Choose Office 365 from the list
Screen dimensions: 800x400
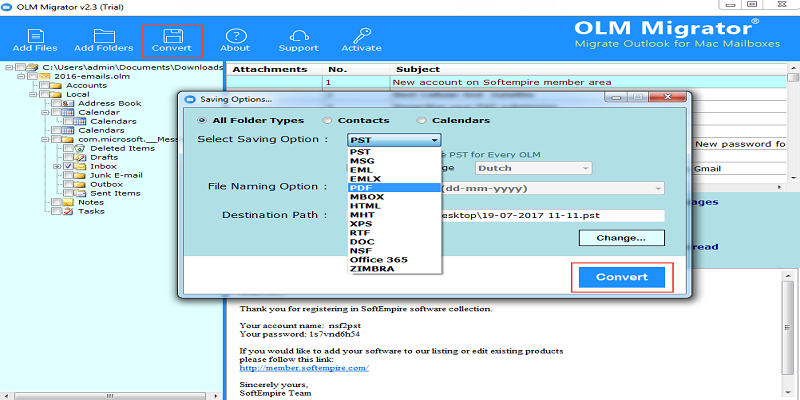394,260
